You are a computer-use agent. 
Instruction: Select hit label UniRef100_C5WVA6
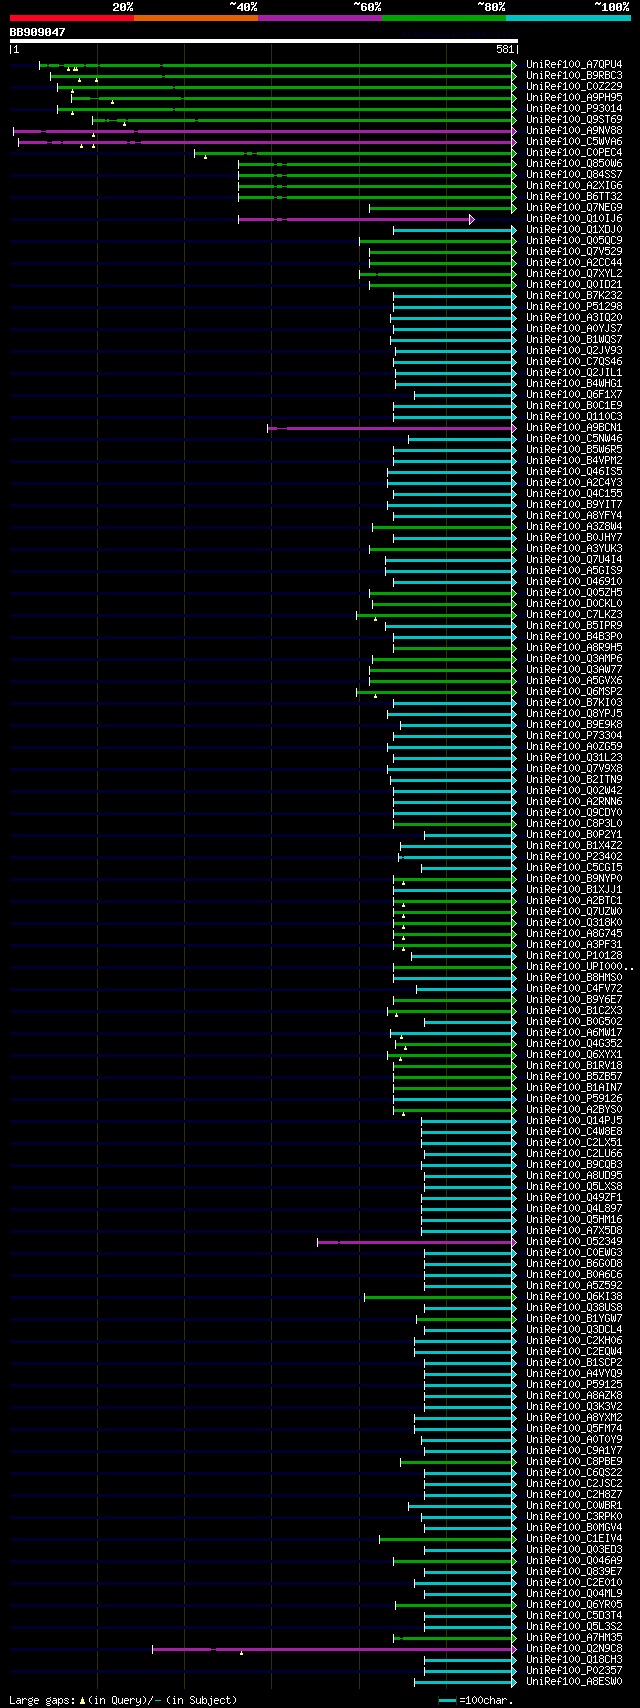click(x=574, y=142)
